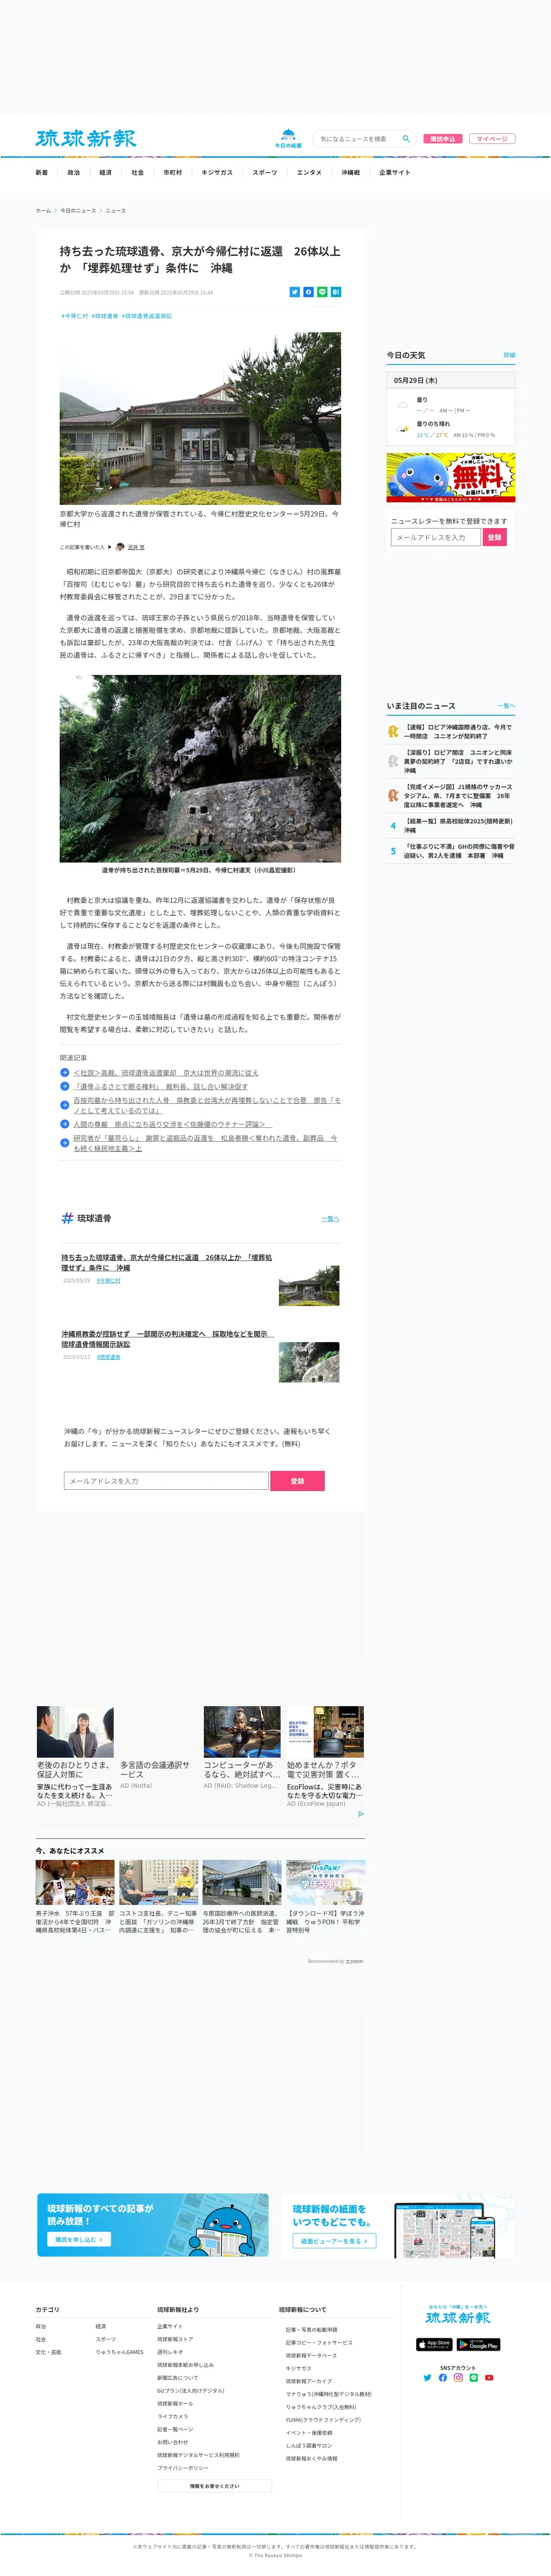The height and width of the screenshot is (2576, 551).
Task: Click the 百按司墓 tomb photo
Action: (x=200, y=768)
